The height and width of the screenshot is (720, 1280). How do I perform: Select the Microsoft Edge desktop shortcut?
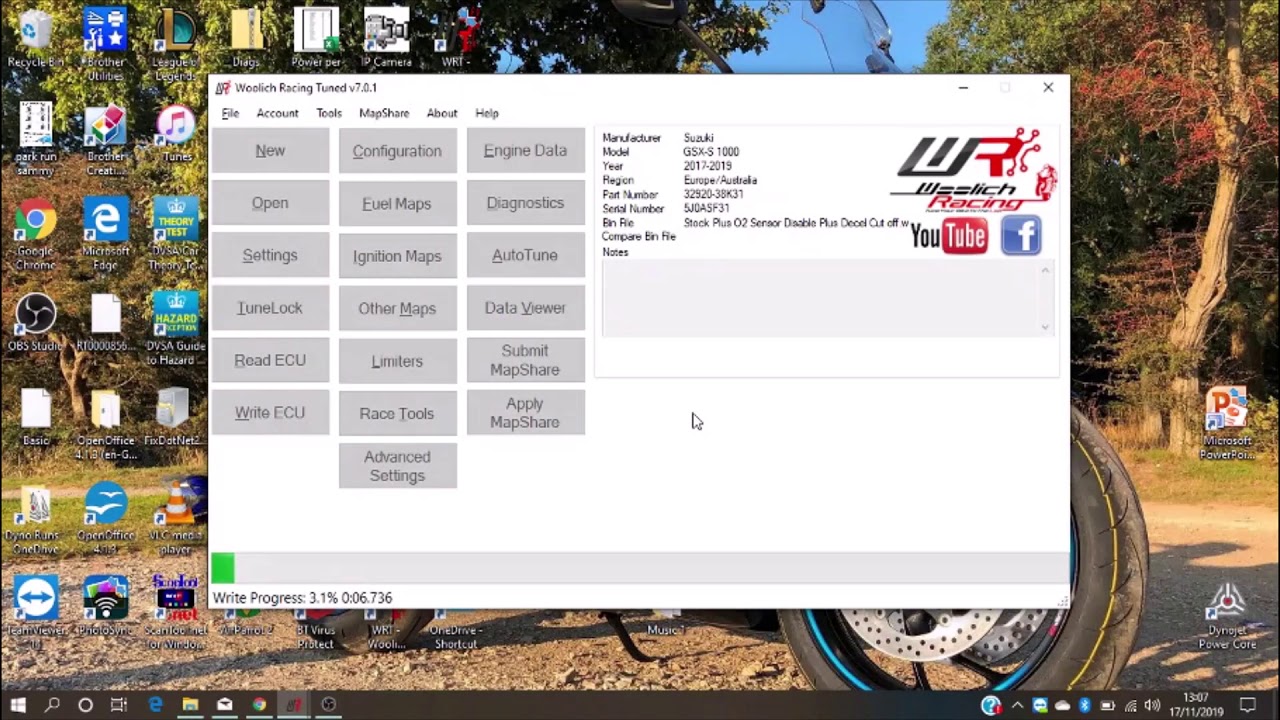tap(105, 235)
